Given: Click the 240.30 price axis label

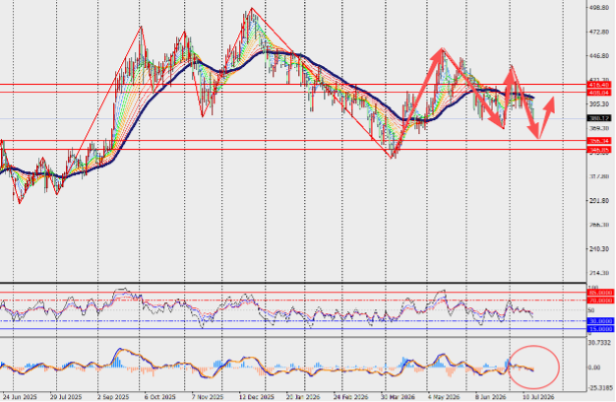Looking at the screenshot, I should click(600, 249).
